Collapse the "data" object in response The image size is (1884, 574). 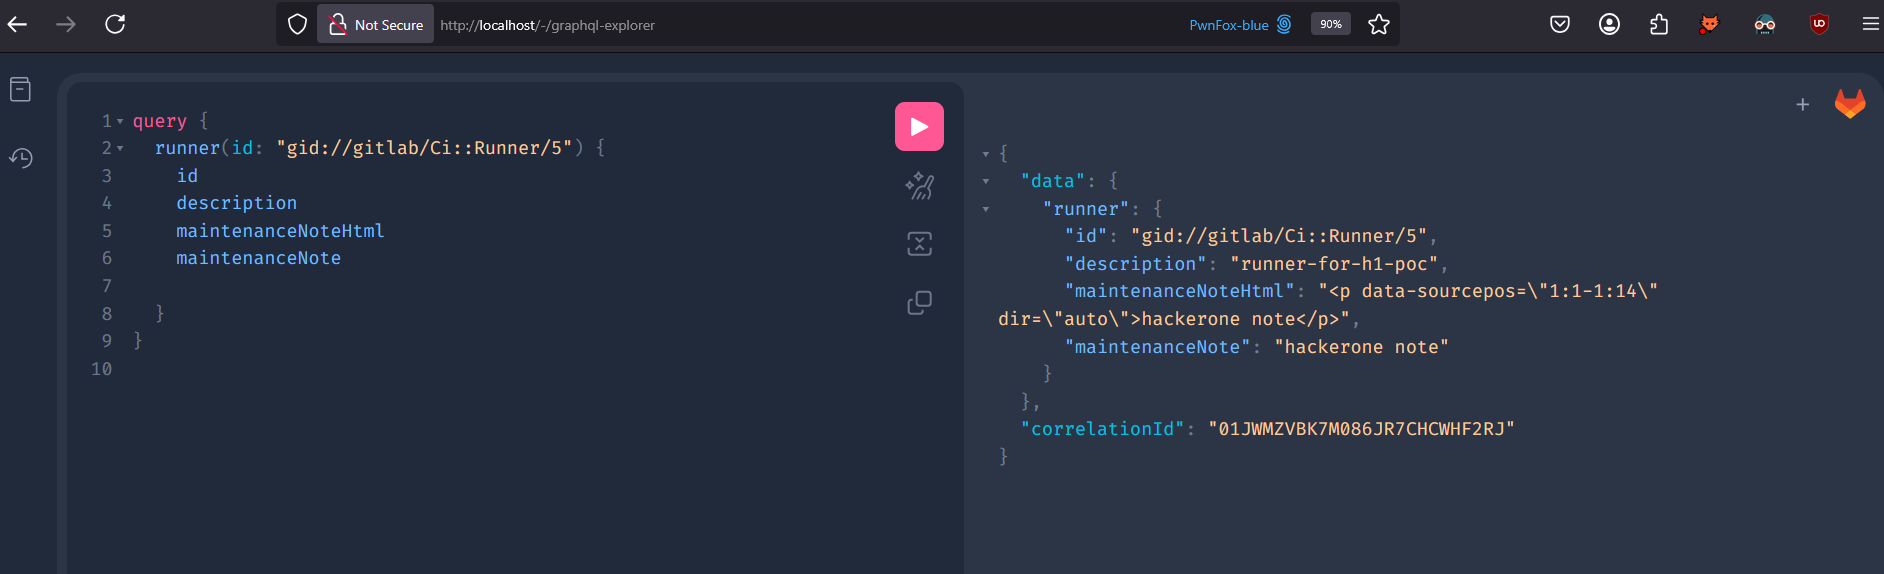point(986,182)
